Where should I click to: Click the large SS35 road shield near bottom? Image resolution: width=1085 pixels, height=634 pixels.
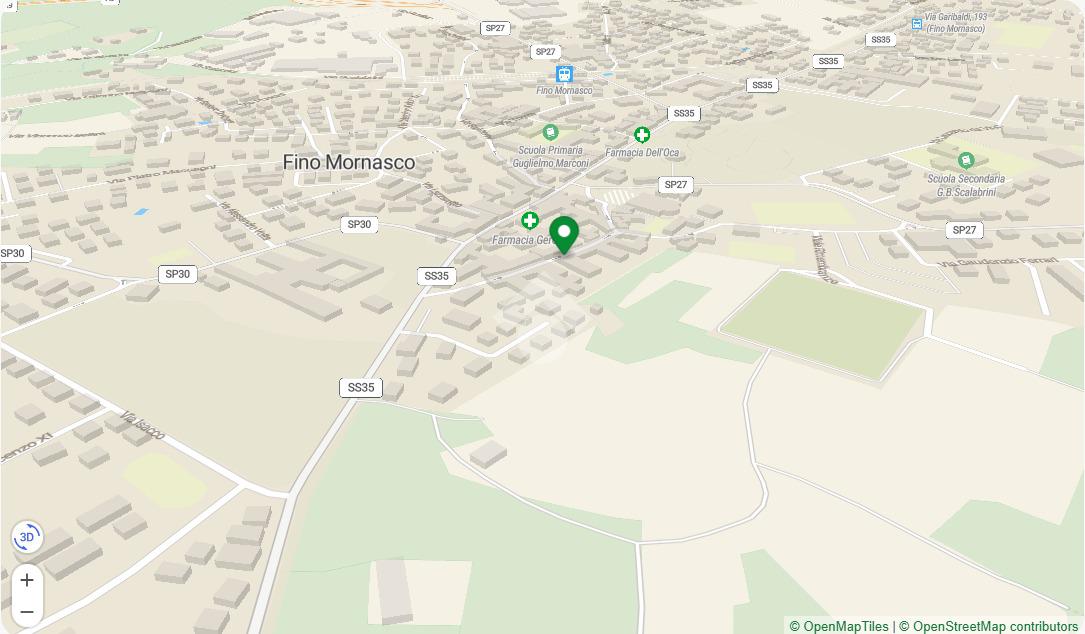[361, 388]
